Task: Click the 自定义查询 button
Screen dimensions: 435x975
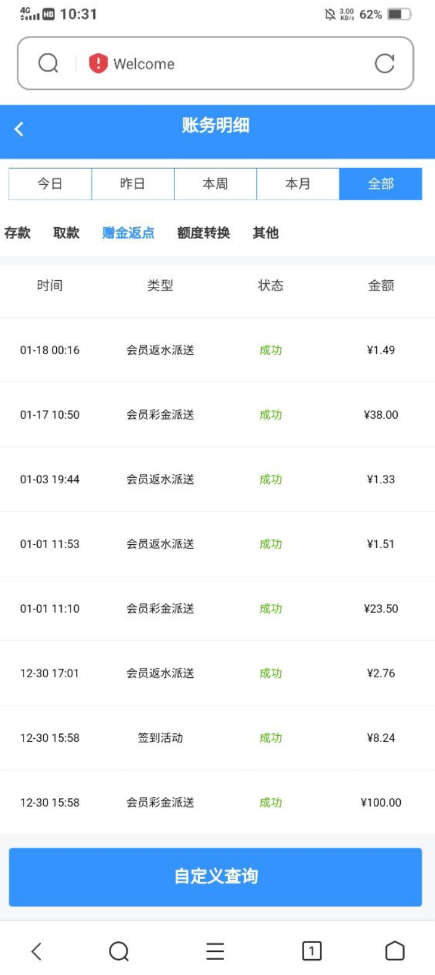Action: 215,877
